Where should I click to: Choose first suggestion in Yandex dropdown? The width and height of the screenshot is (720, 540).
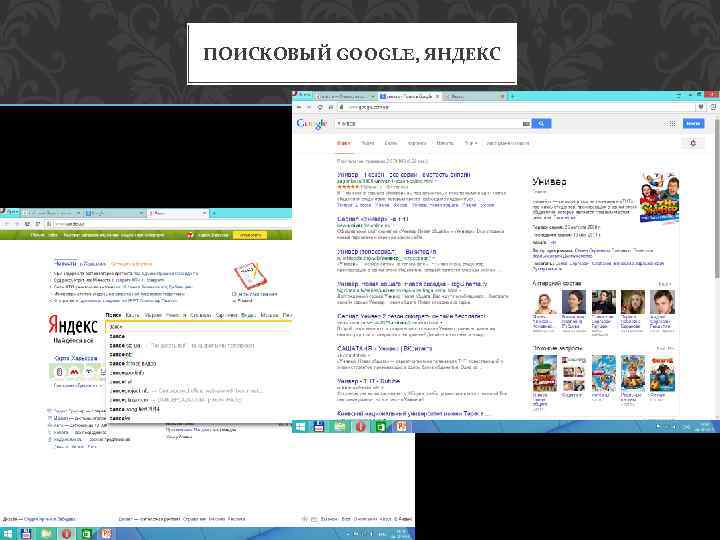coord(199,337)
